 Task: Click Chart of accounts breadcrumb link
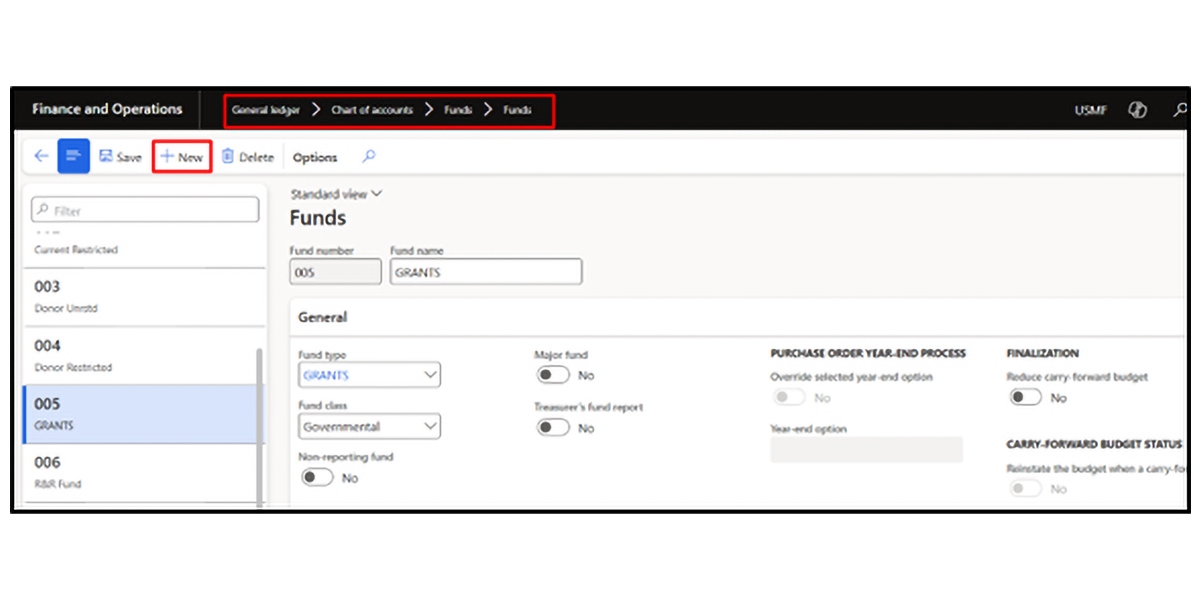pos(372,110)
